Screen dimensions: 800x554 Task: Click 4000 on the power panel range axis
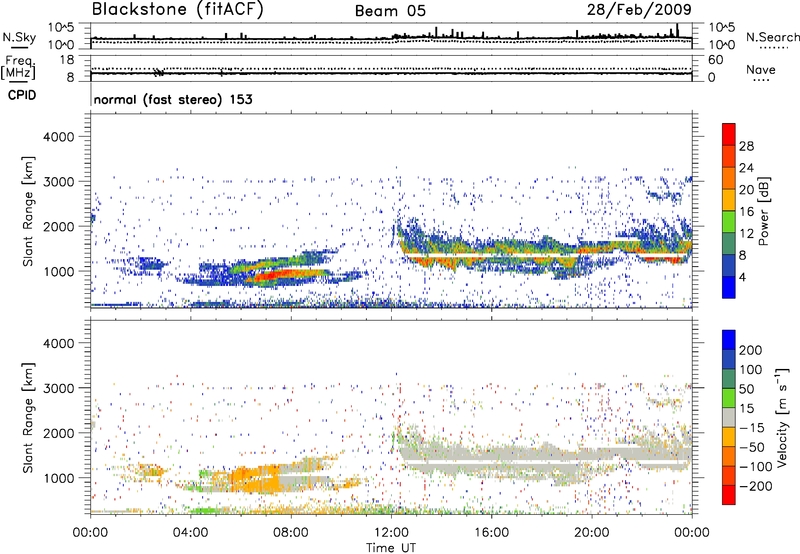tap(59, 137)
